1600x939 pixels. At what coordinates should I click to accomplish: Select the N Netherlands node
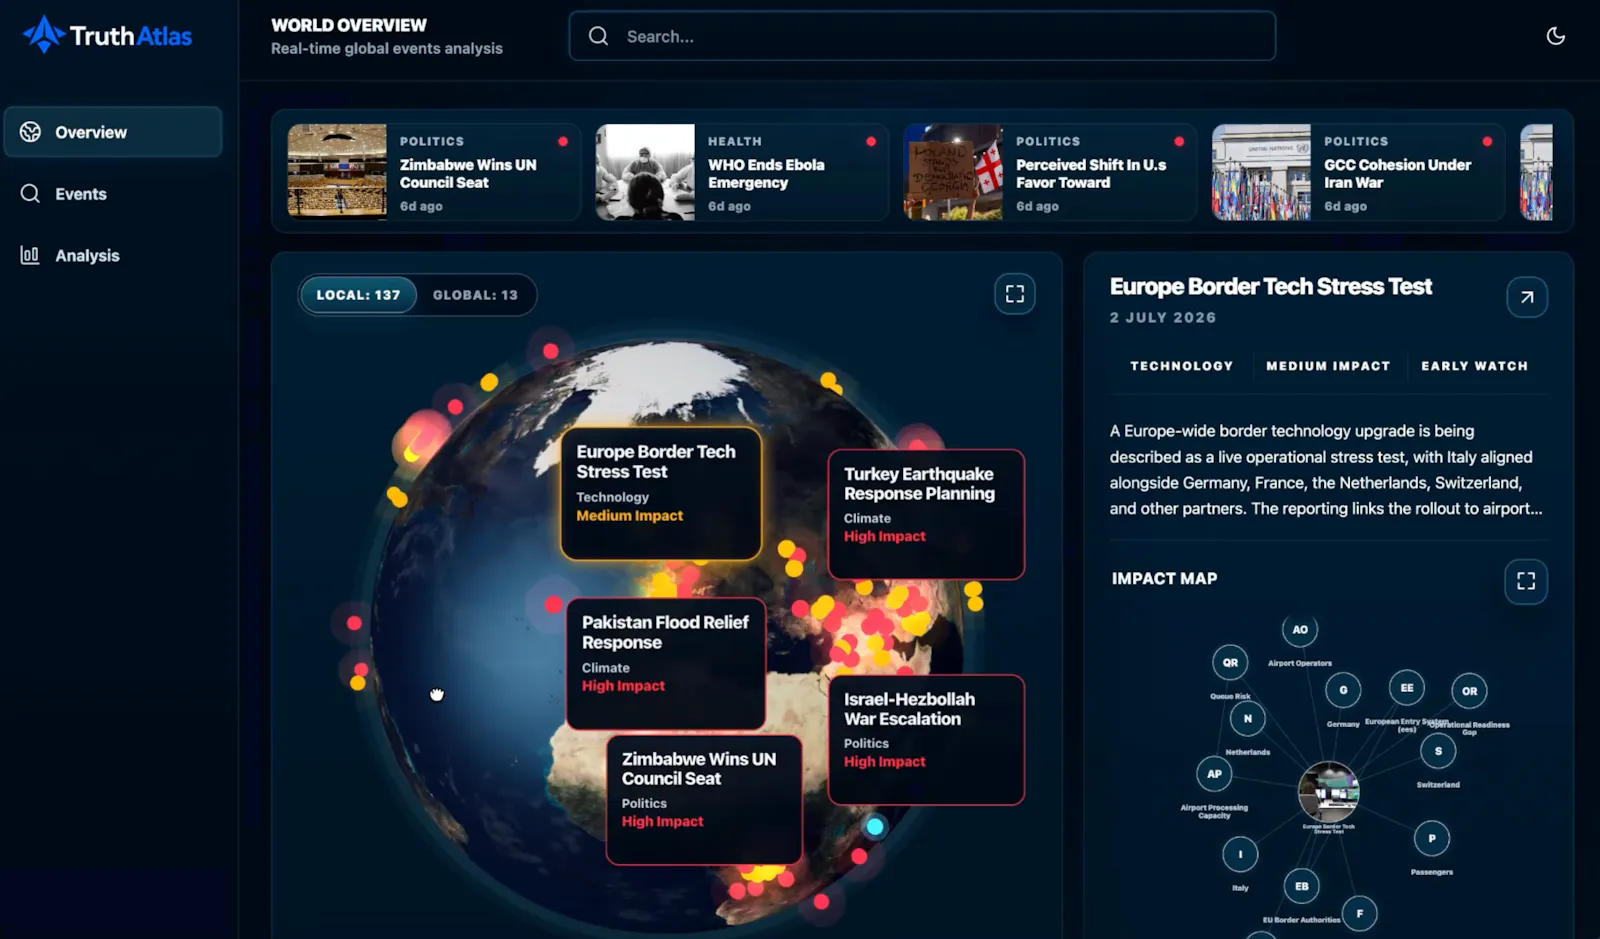coord(1247,719)
